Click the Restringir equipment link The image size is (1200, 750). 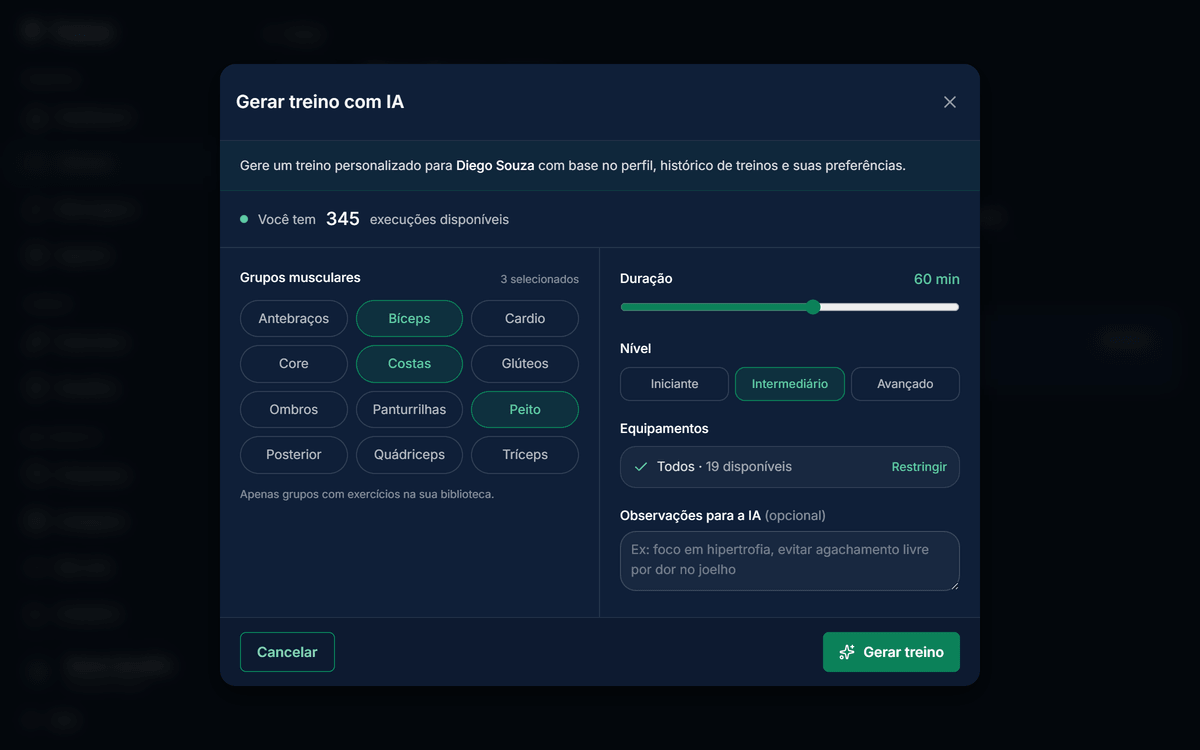coord(919,467)
